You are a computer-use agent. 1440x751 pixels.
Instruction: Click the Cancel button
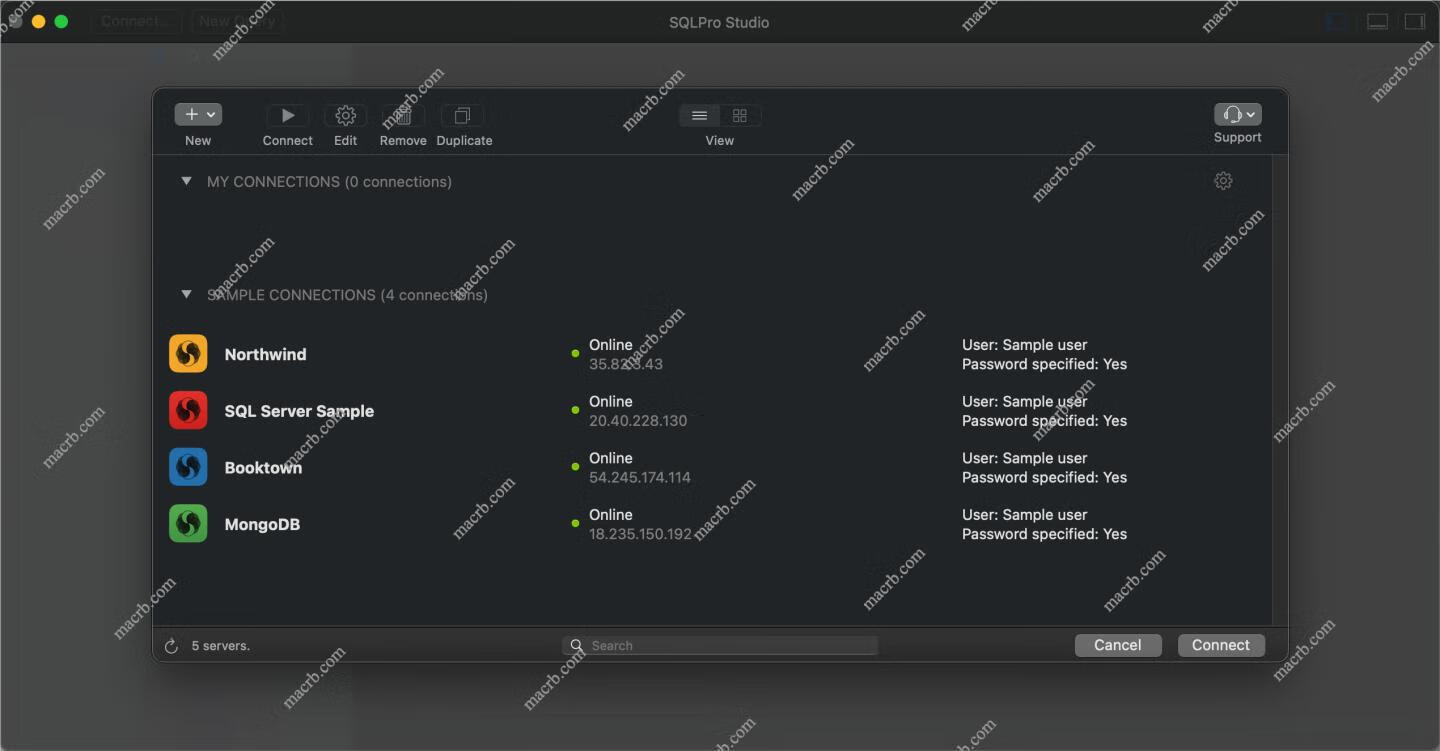(x=1118, y=645)
